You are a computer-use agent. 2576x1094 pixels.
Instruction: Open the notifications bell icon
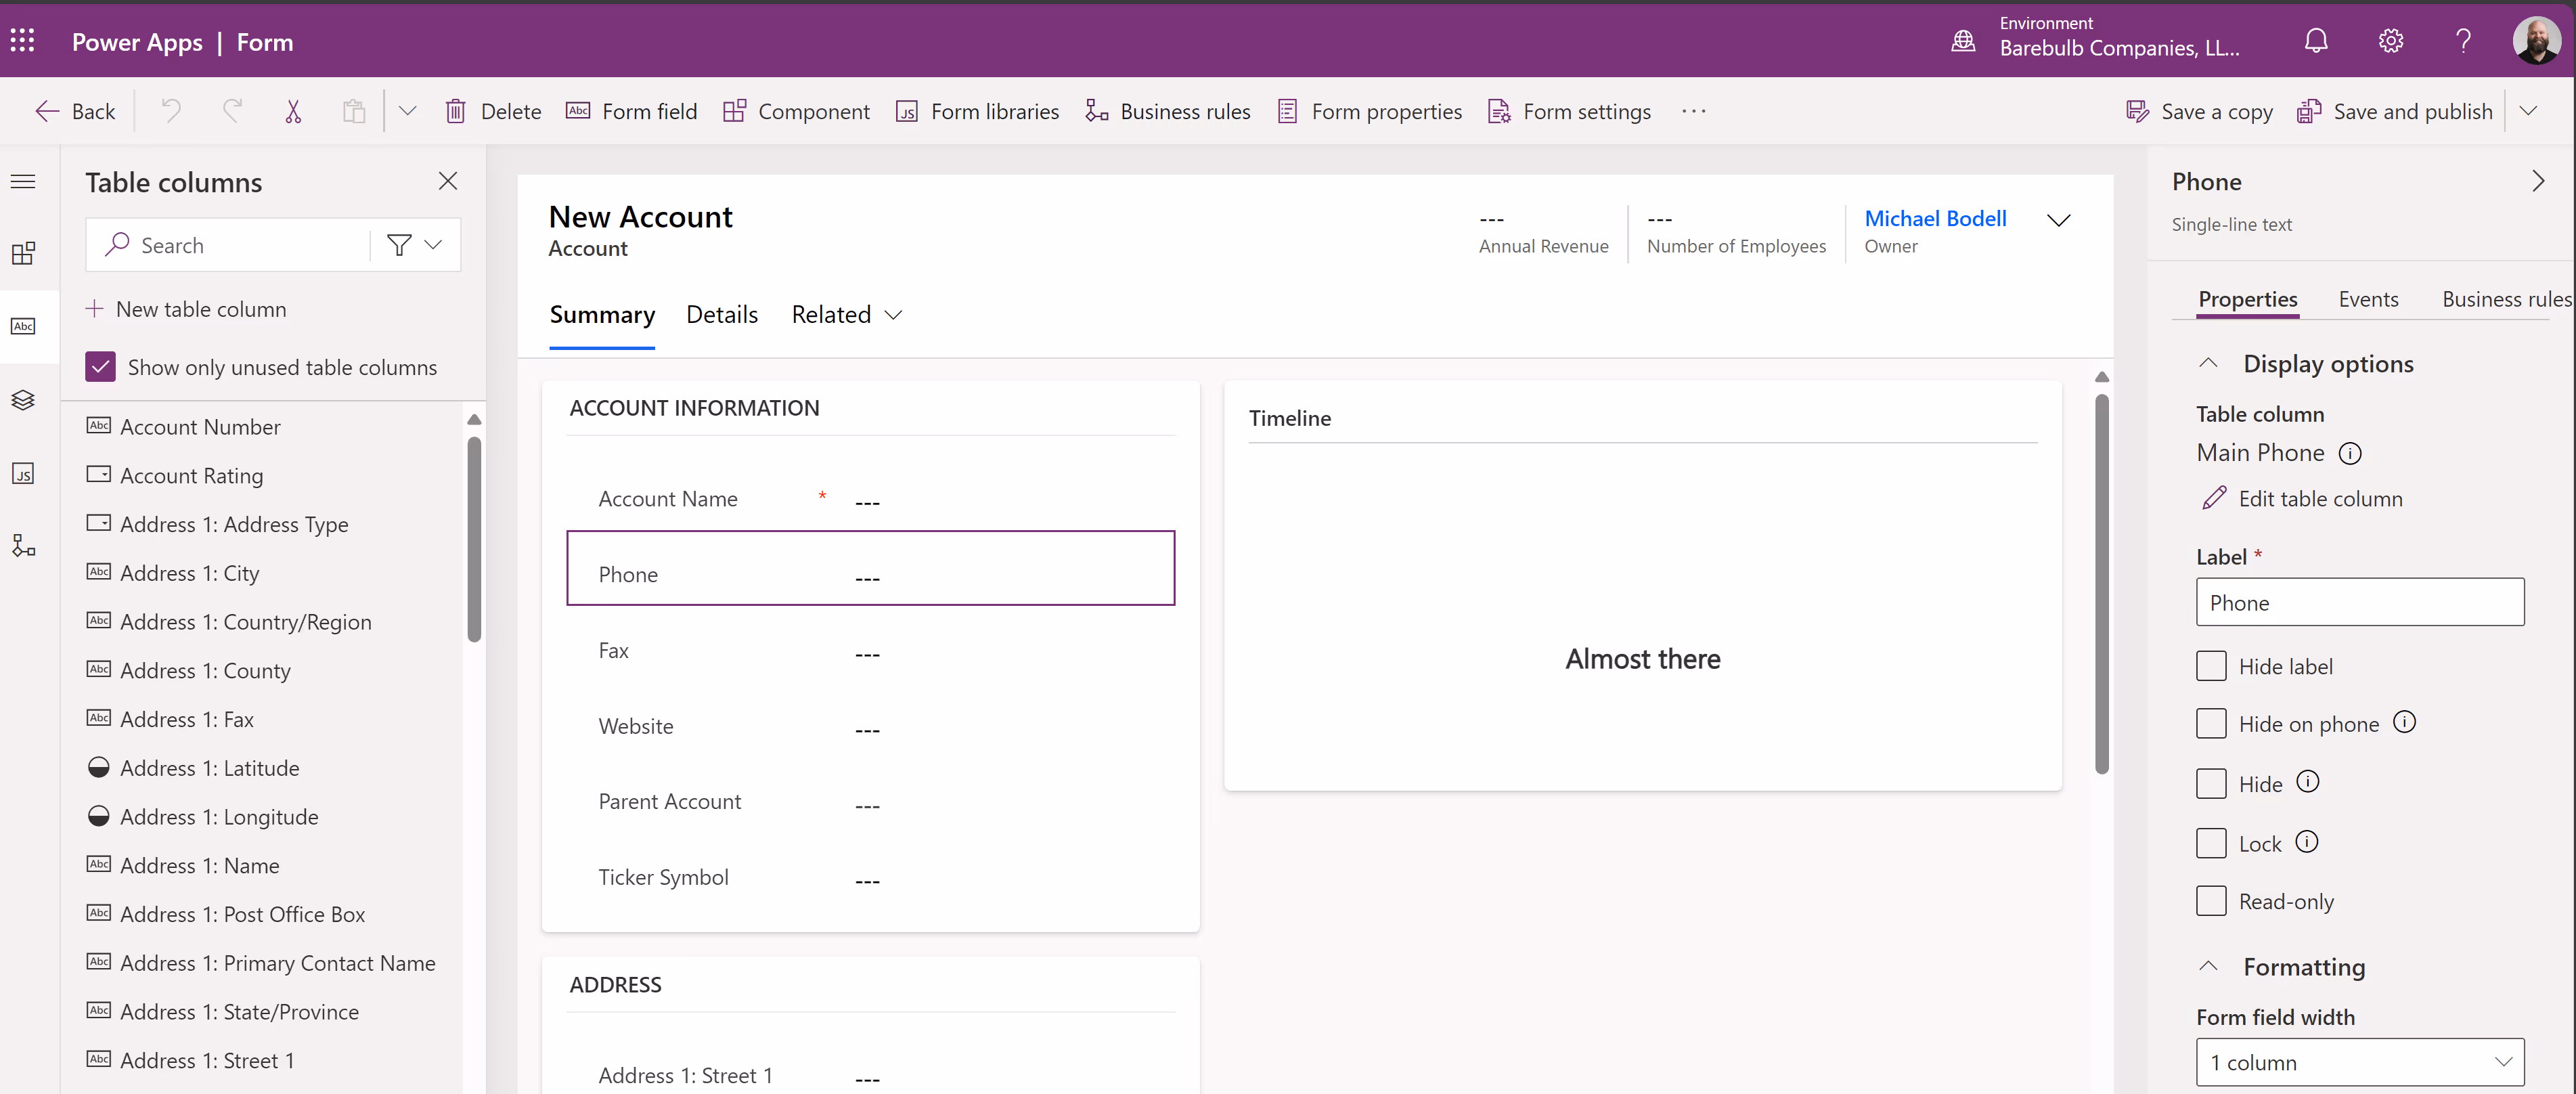[2315, 41]
